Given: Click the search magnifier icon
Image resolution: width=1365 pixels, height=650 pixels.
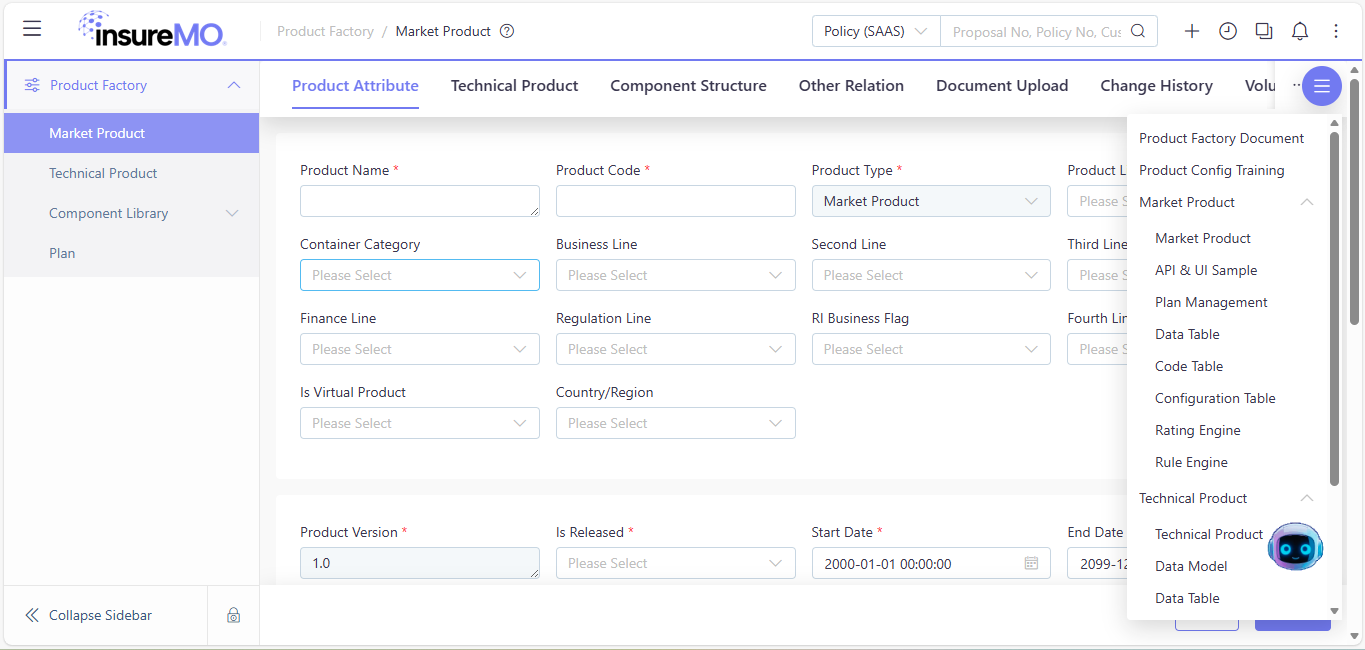Looking at the screenshot, I should click(1138, 31).
